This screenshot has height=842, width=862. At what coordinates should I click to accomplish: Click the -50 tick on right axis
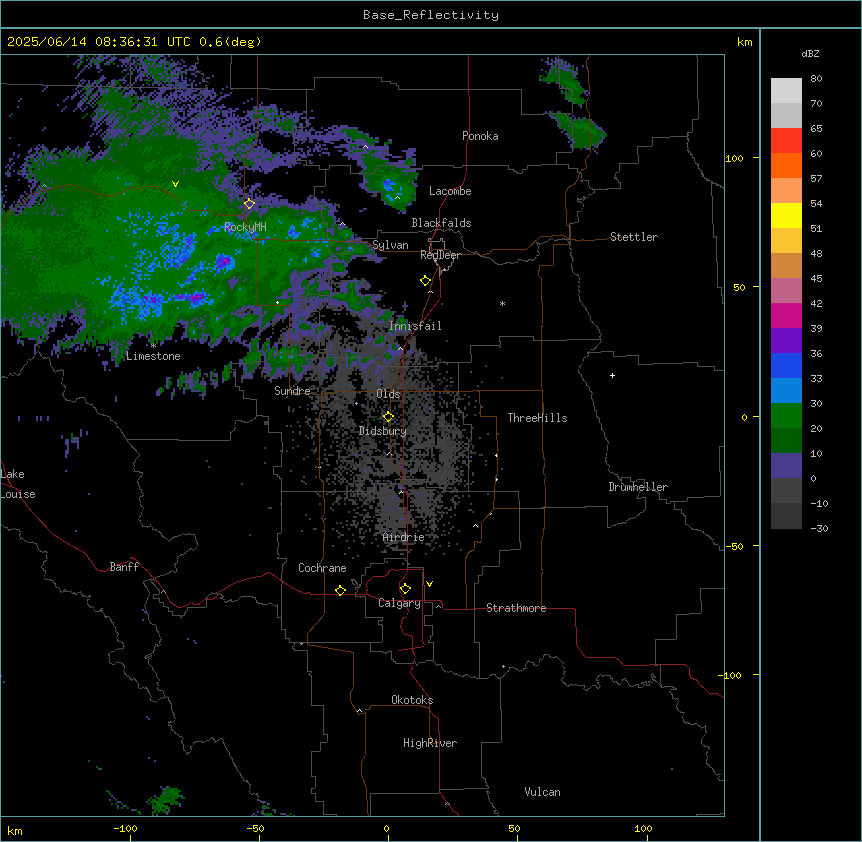pos(734,546)
